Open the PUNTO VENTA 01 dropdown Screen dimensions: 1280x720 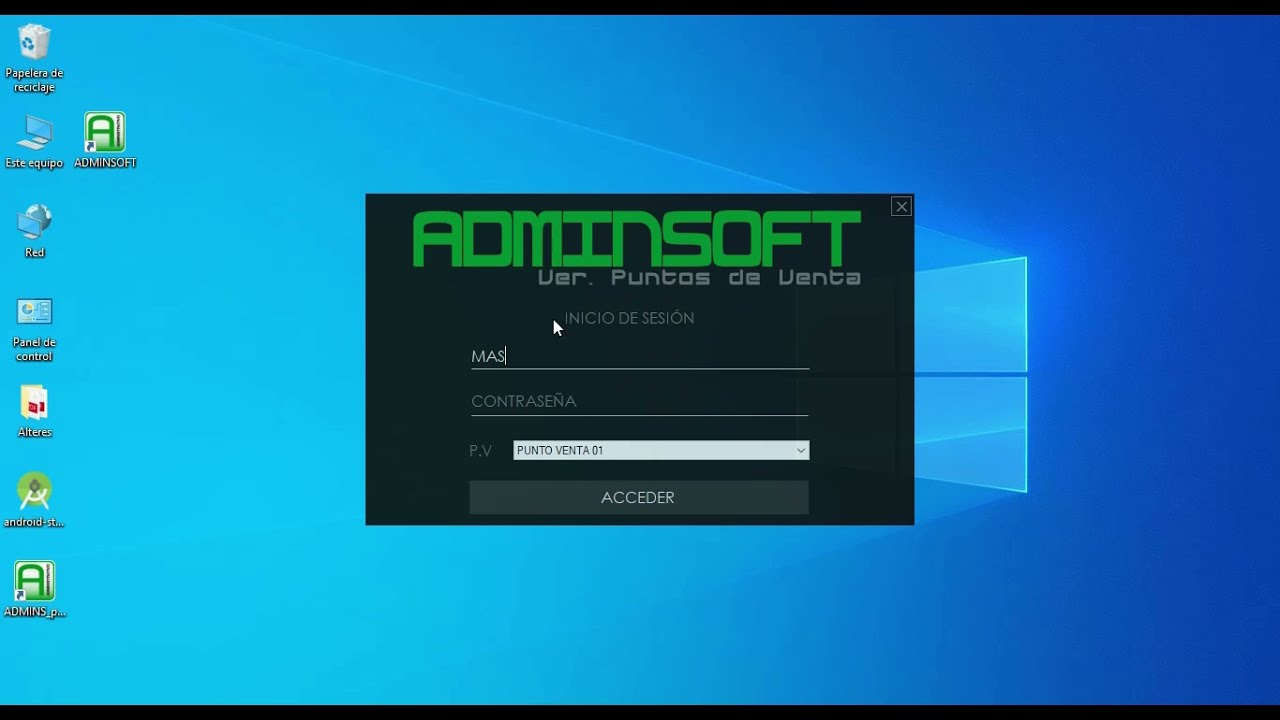pos(661,450)
